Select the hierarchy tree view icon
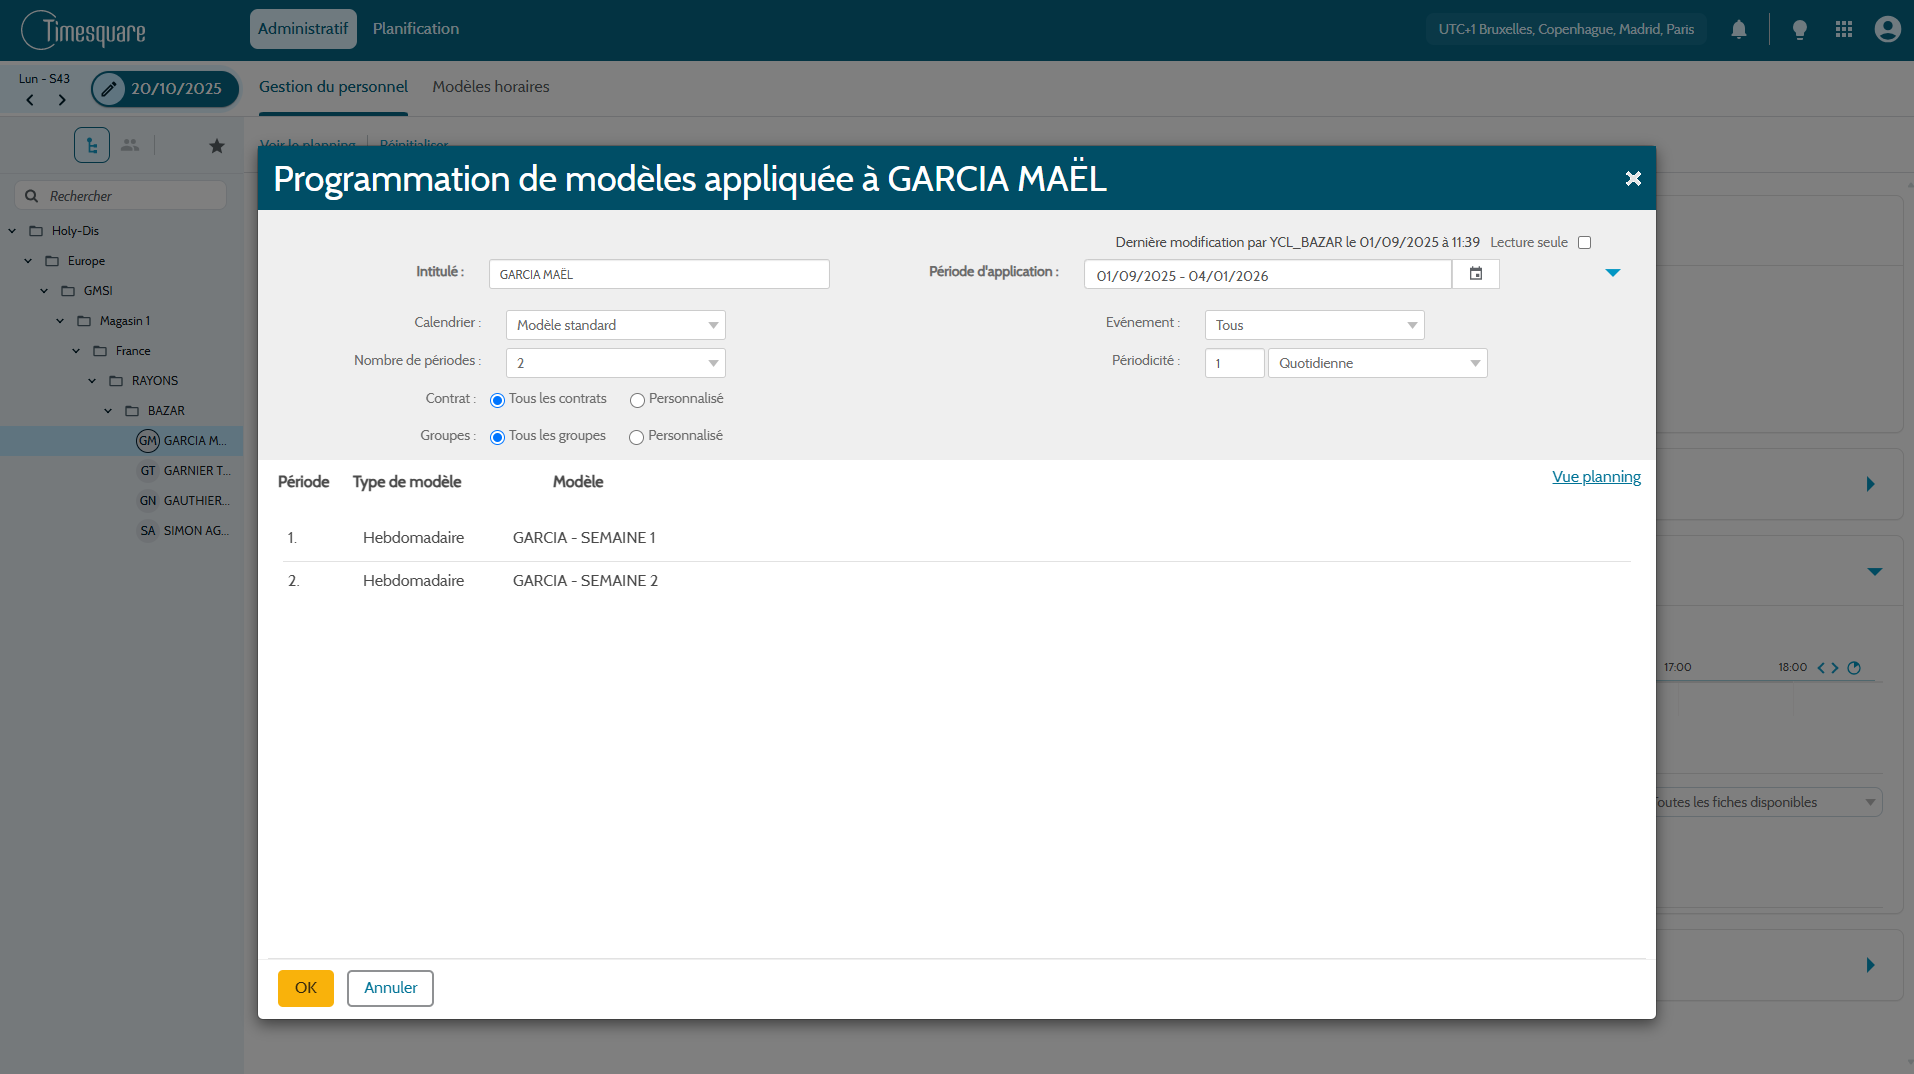 click(92, 145)
